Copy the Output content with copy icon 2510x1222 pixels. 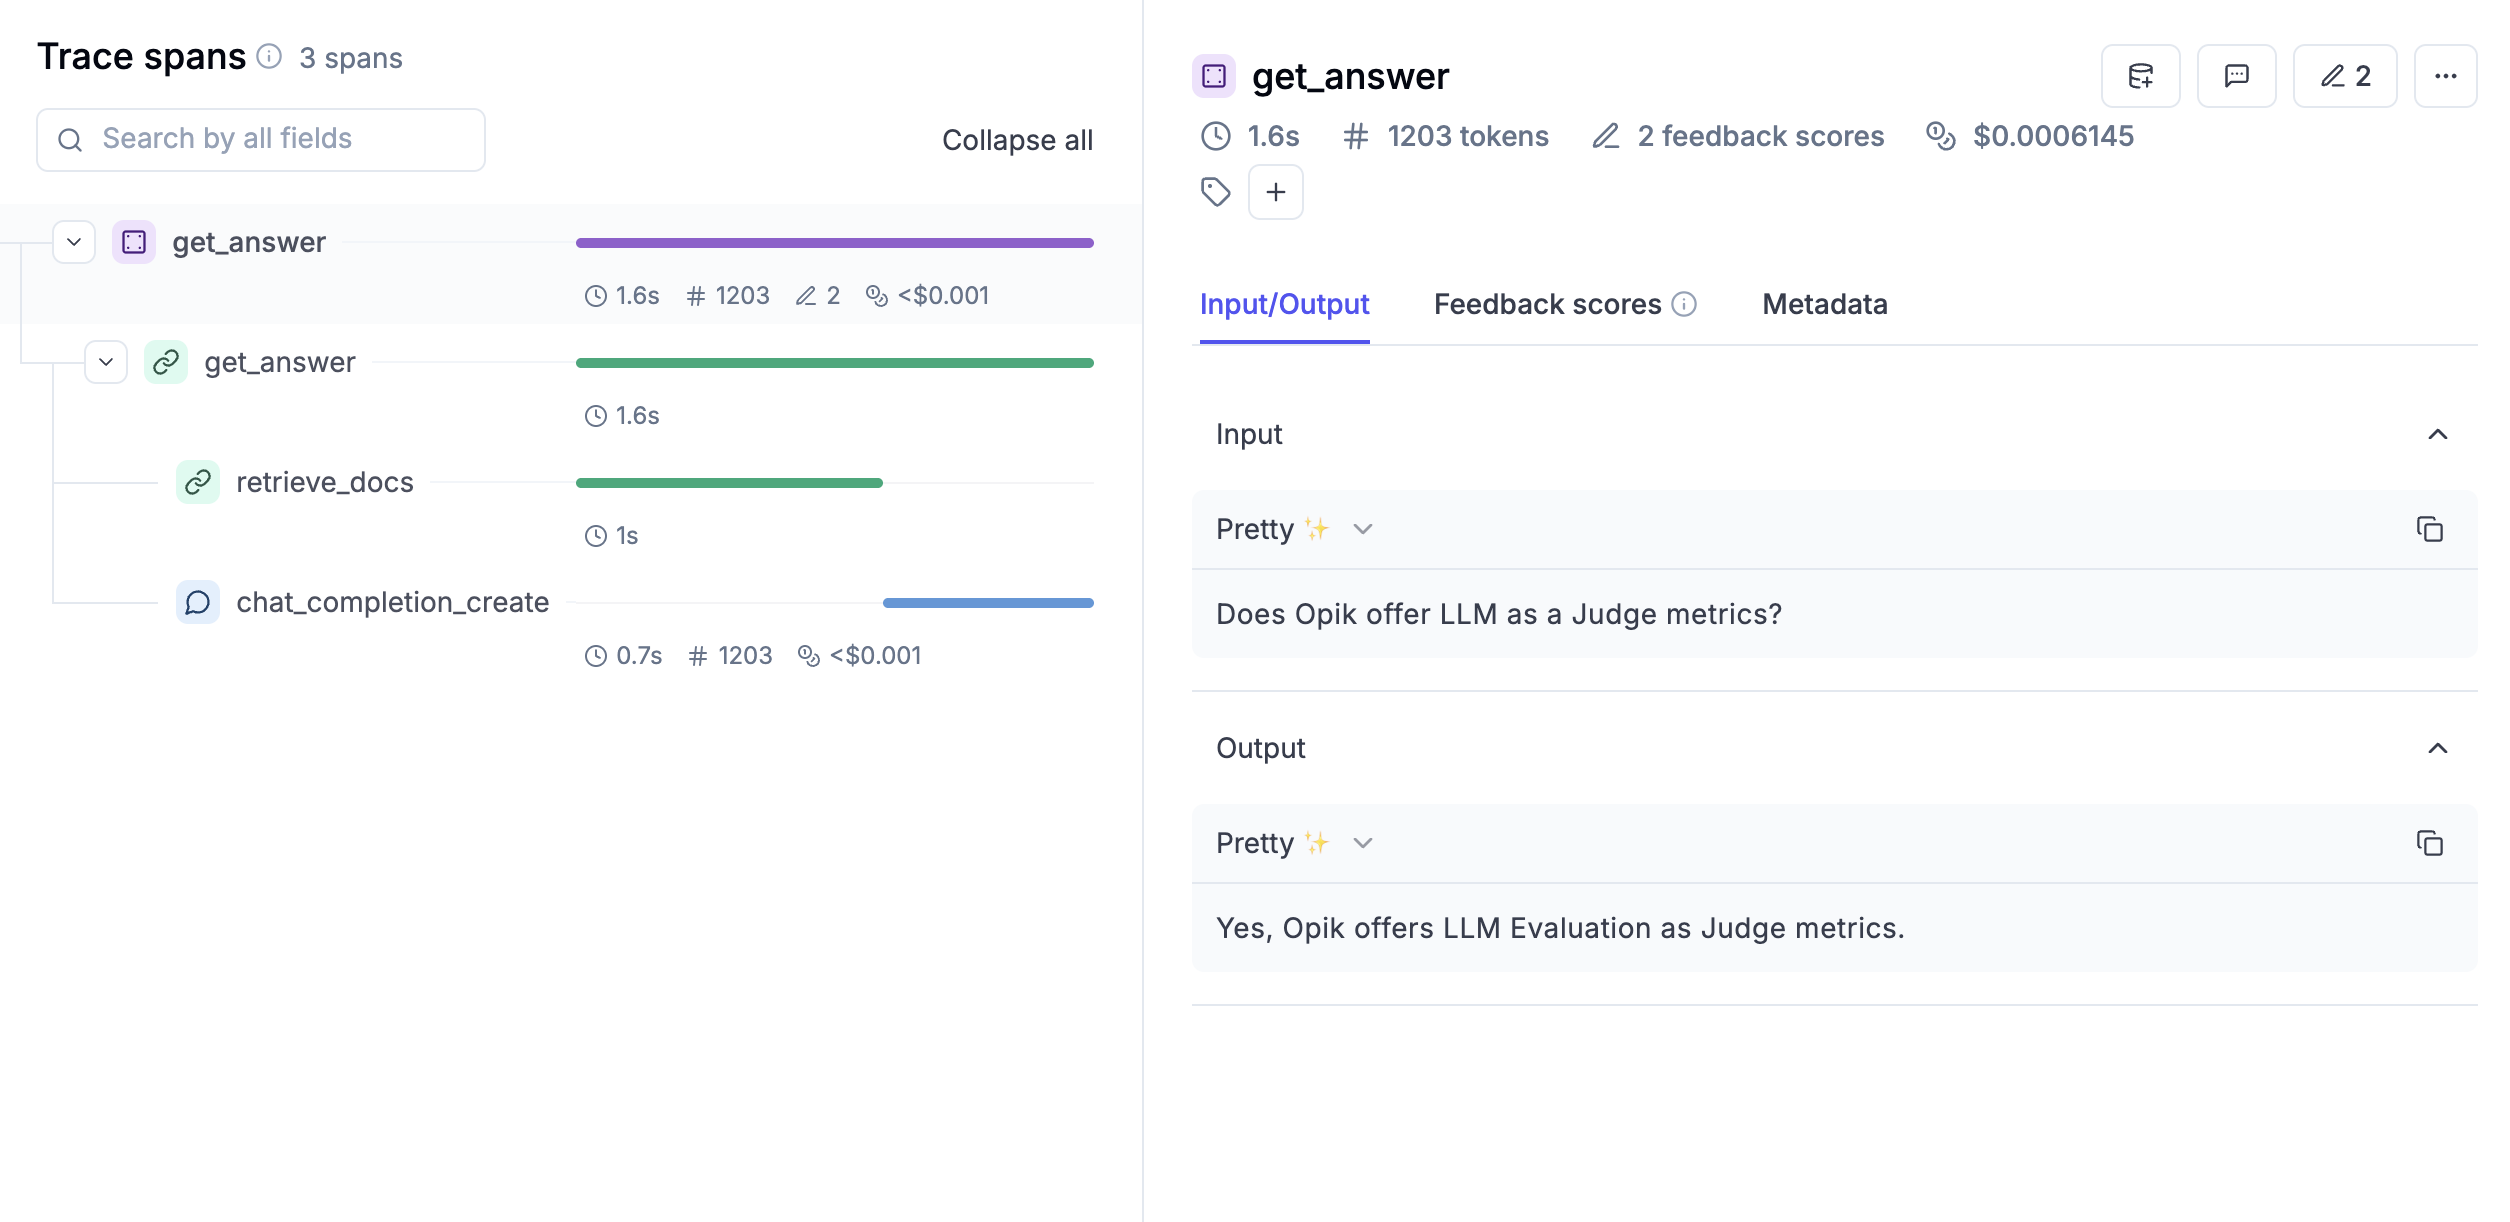coord(2429,843)
